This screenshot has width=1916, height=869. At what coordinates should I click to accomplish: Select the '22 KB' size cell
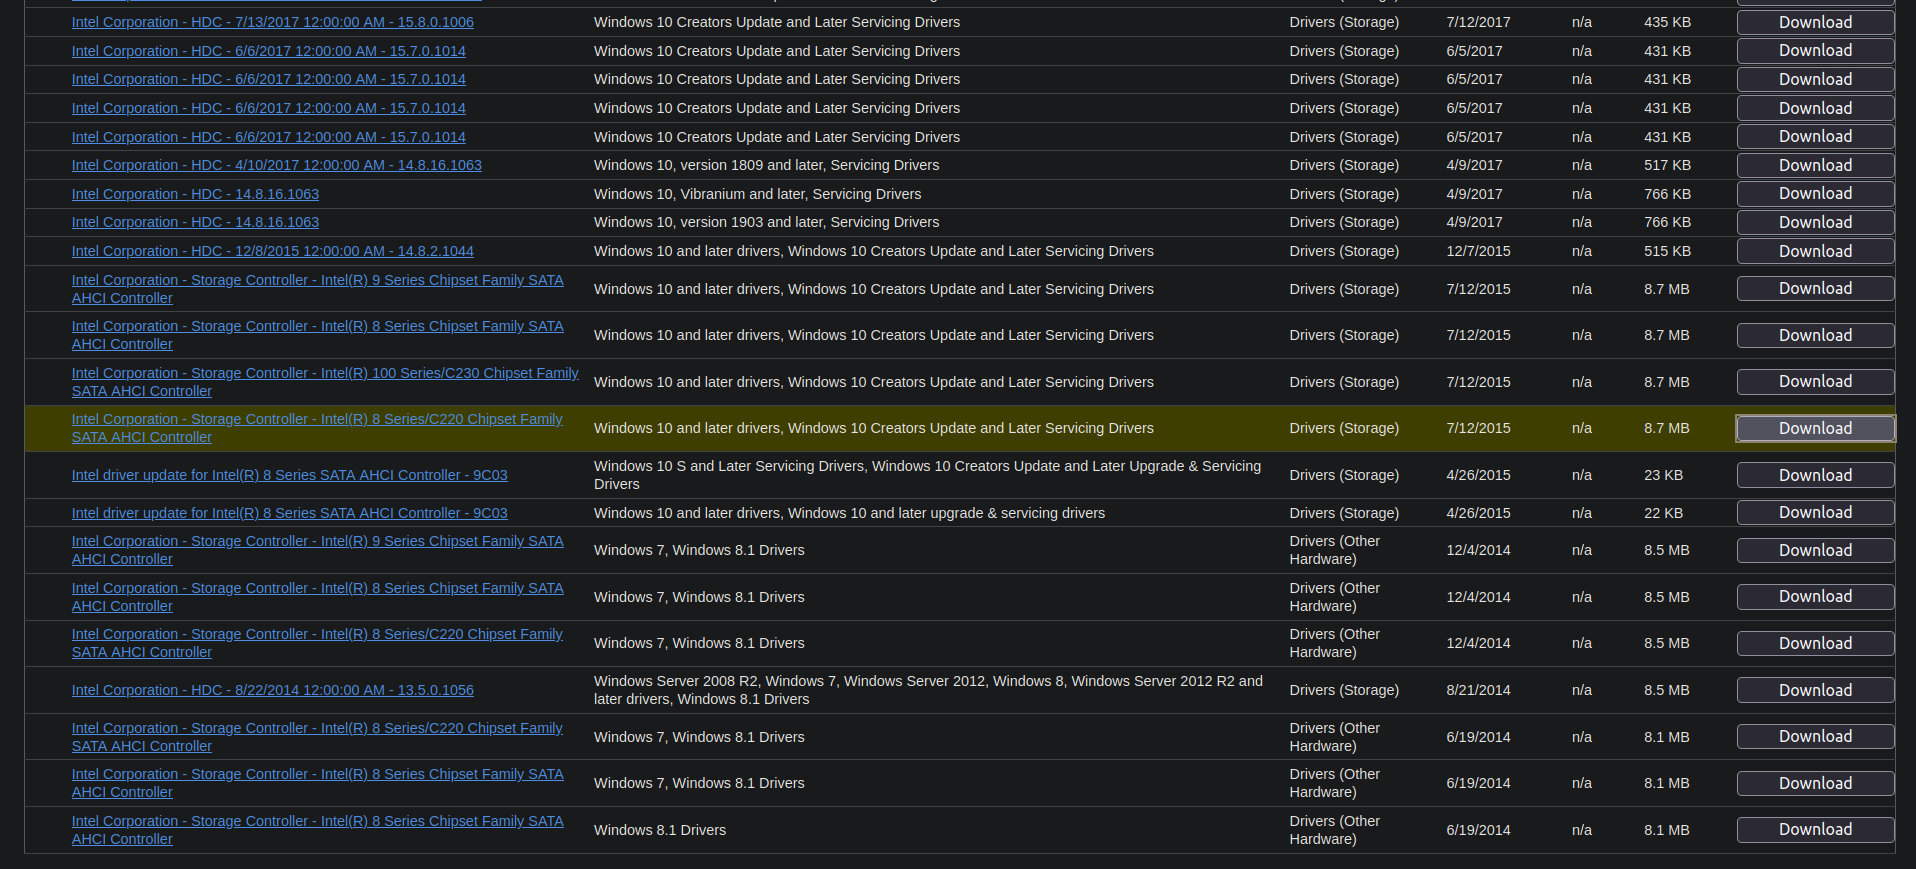[1663, 513]
